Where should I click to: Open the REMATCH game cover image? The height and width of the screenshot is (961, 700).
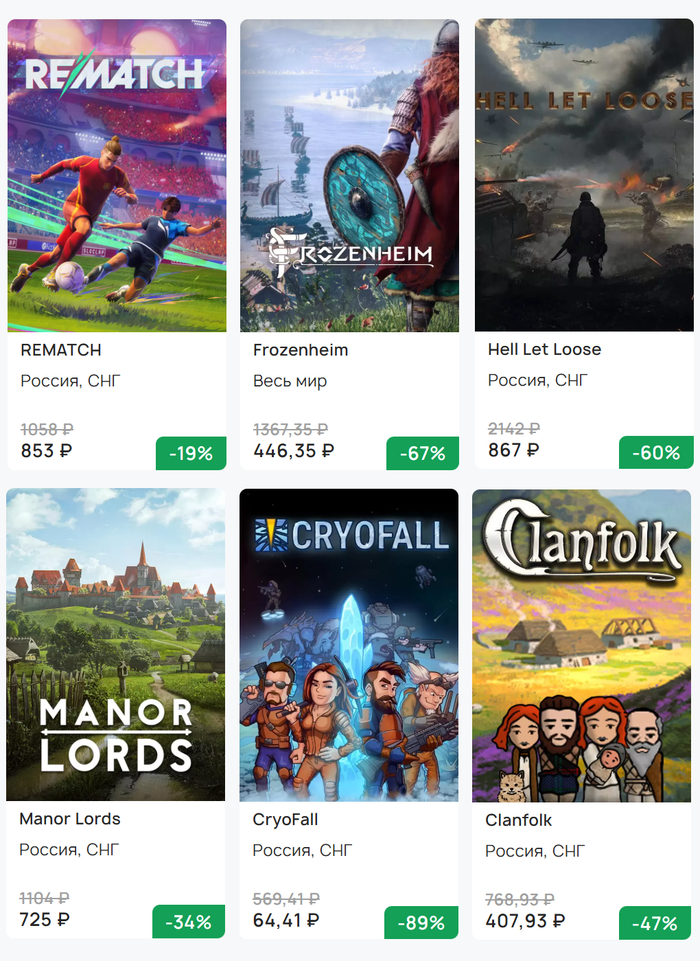(x=117, y=175)
